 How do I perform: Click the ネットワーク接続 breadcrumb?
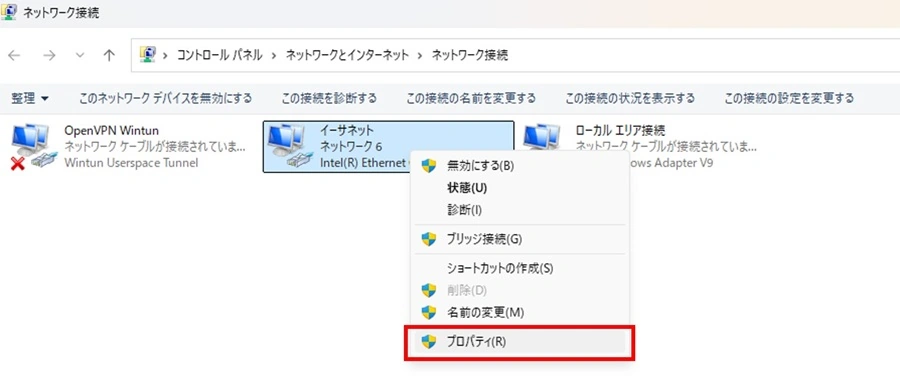[470, 55]
